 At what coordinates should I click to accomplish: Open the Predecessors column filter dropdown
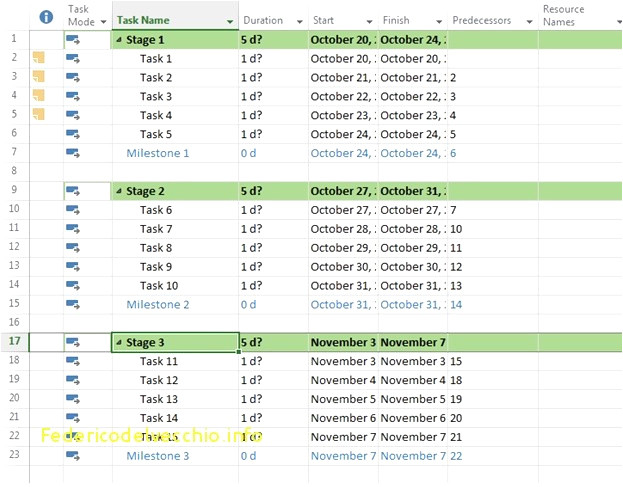coord(525,21)
